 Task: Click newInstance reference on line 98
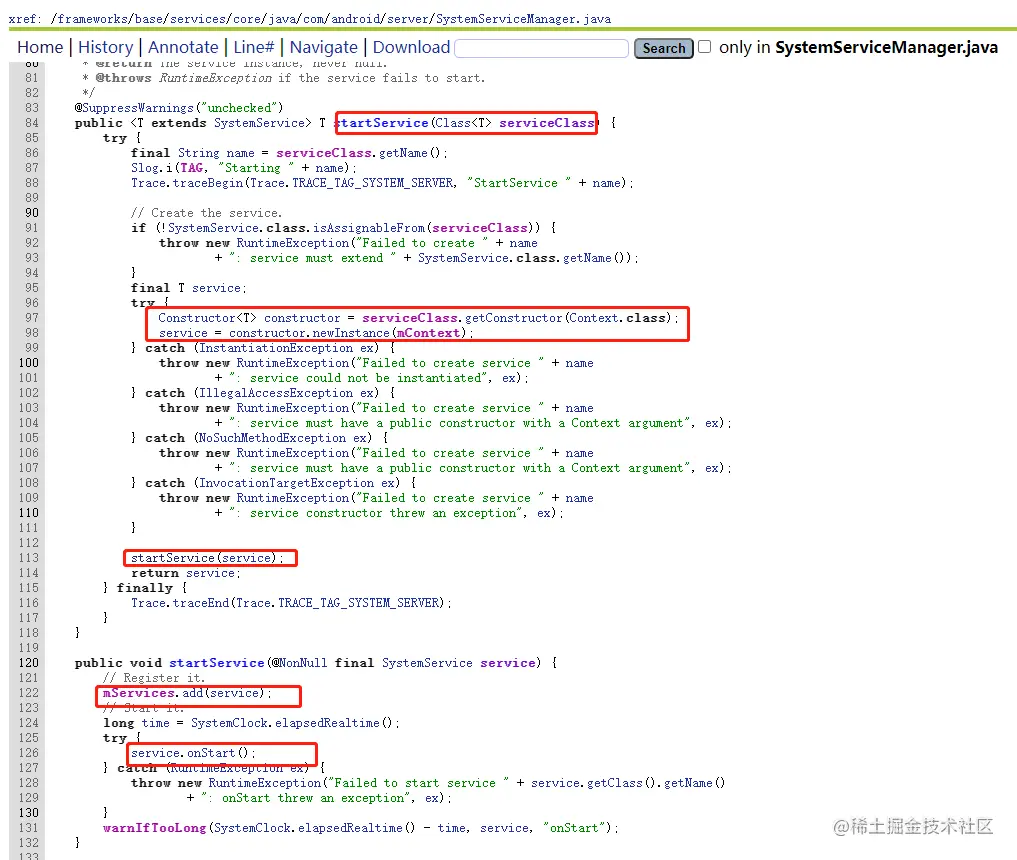(351, 333)
